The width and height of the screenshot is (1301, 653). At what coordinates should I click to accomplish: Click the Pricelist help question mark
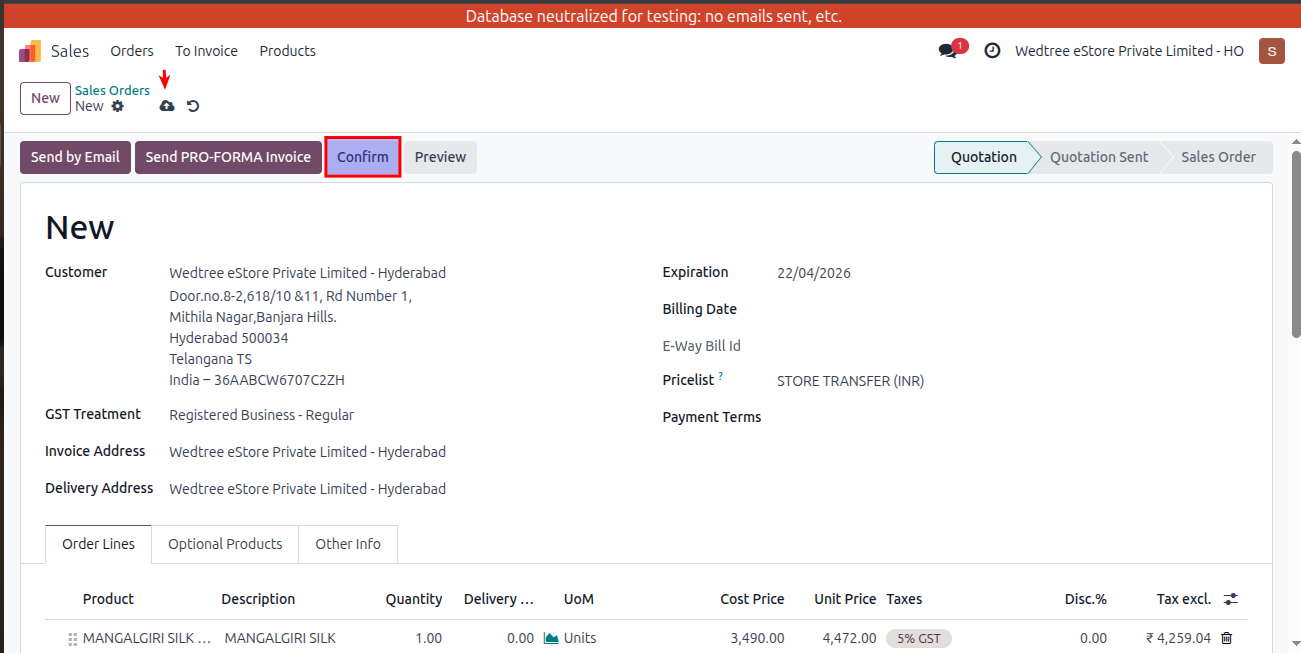coord(720,376)
